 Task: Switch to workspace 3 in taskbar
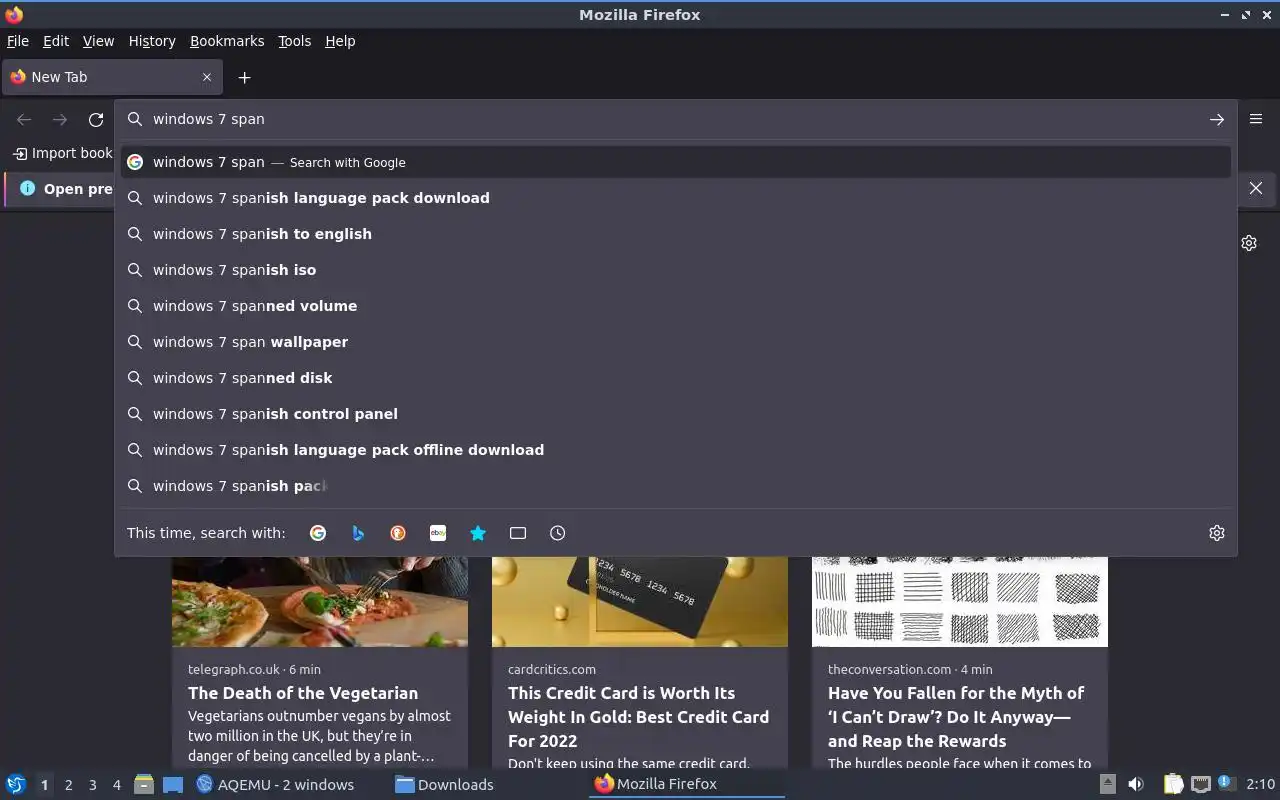point(92,785)
